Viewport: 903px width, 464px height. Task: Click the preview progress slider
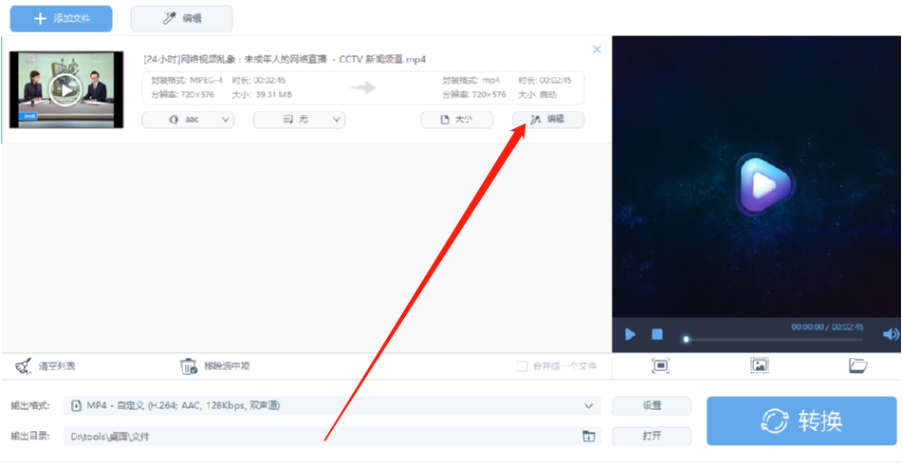coord(773,339)
